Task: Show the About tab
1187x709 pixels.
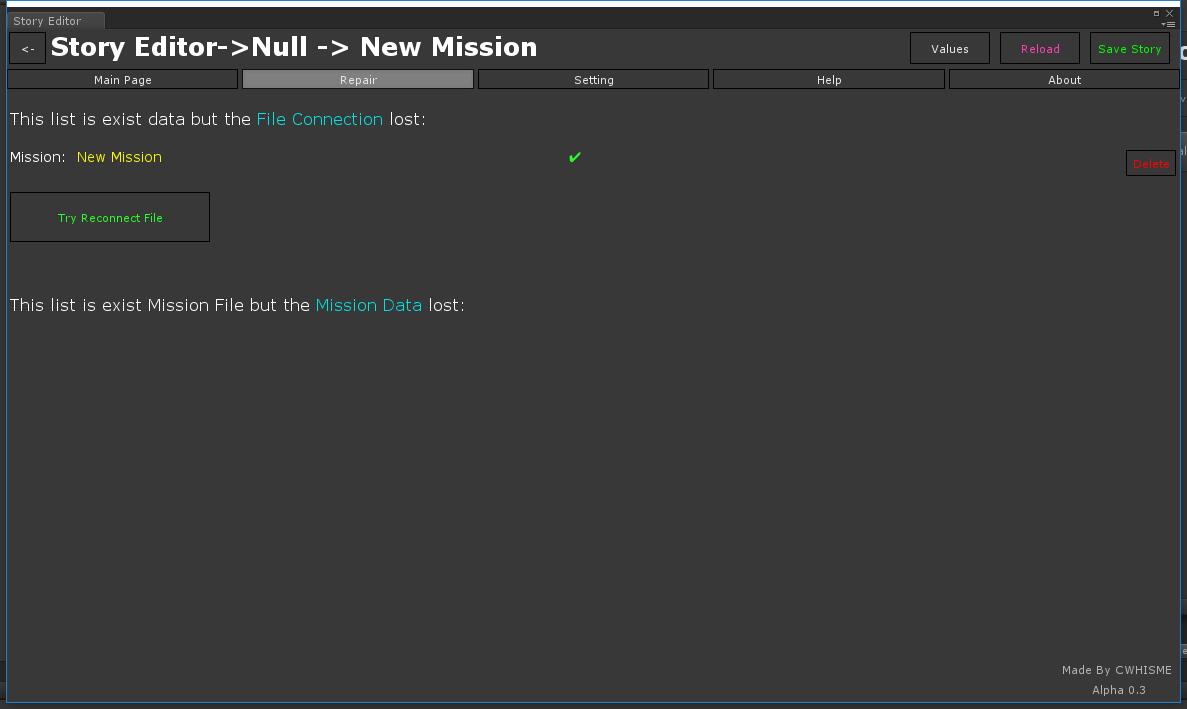Action: tap(1064, 80)
